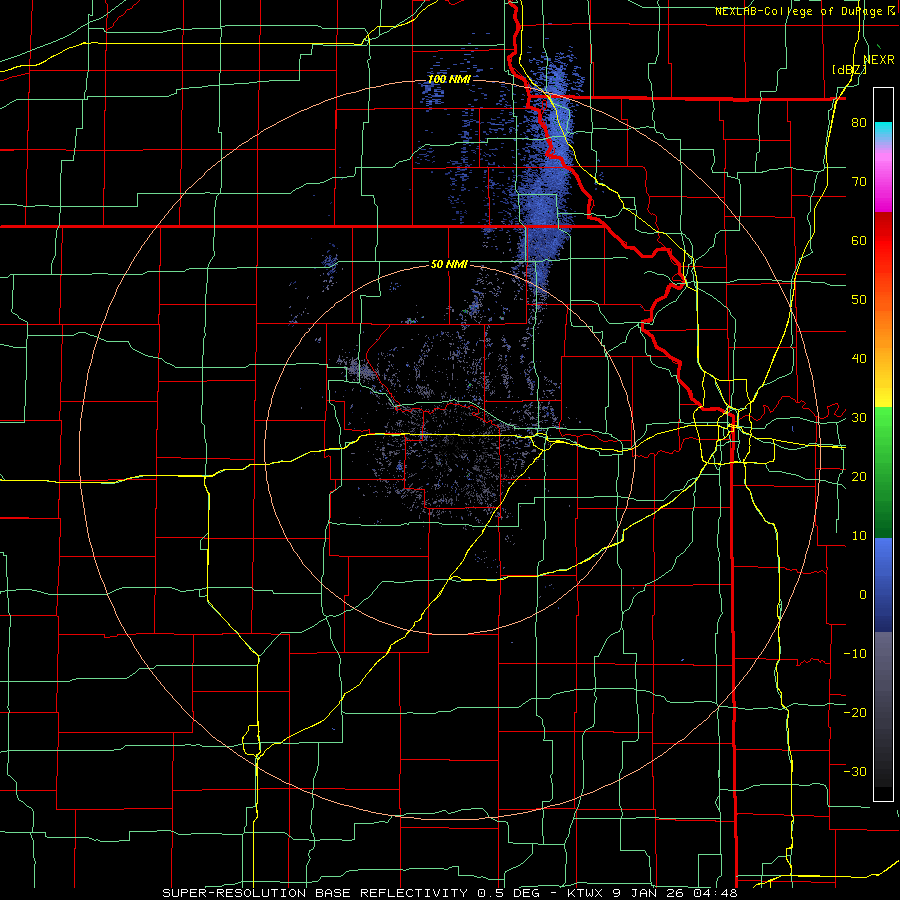This screenshot has width=900, height=900.
Task: Click the -10 value on the dBZ scale
Action: coord(855,654)
